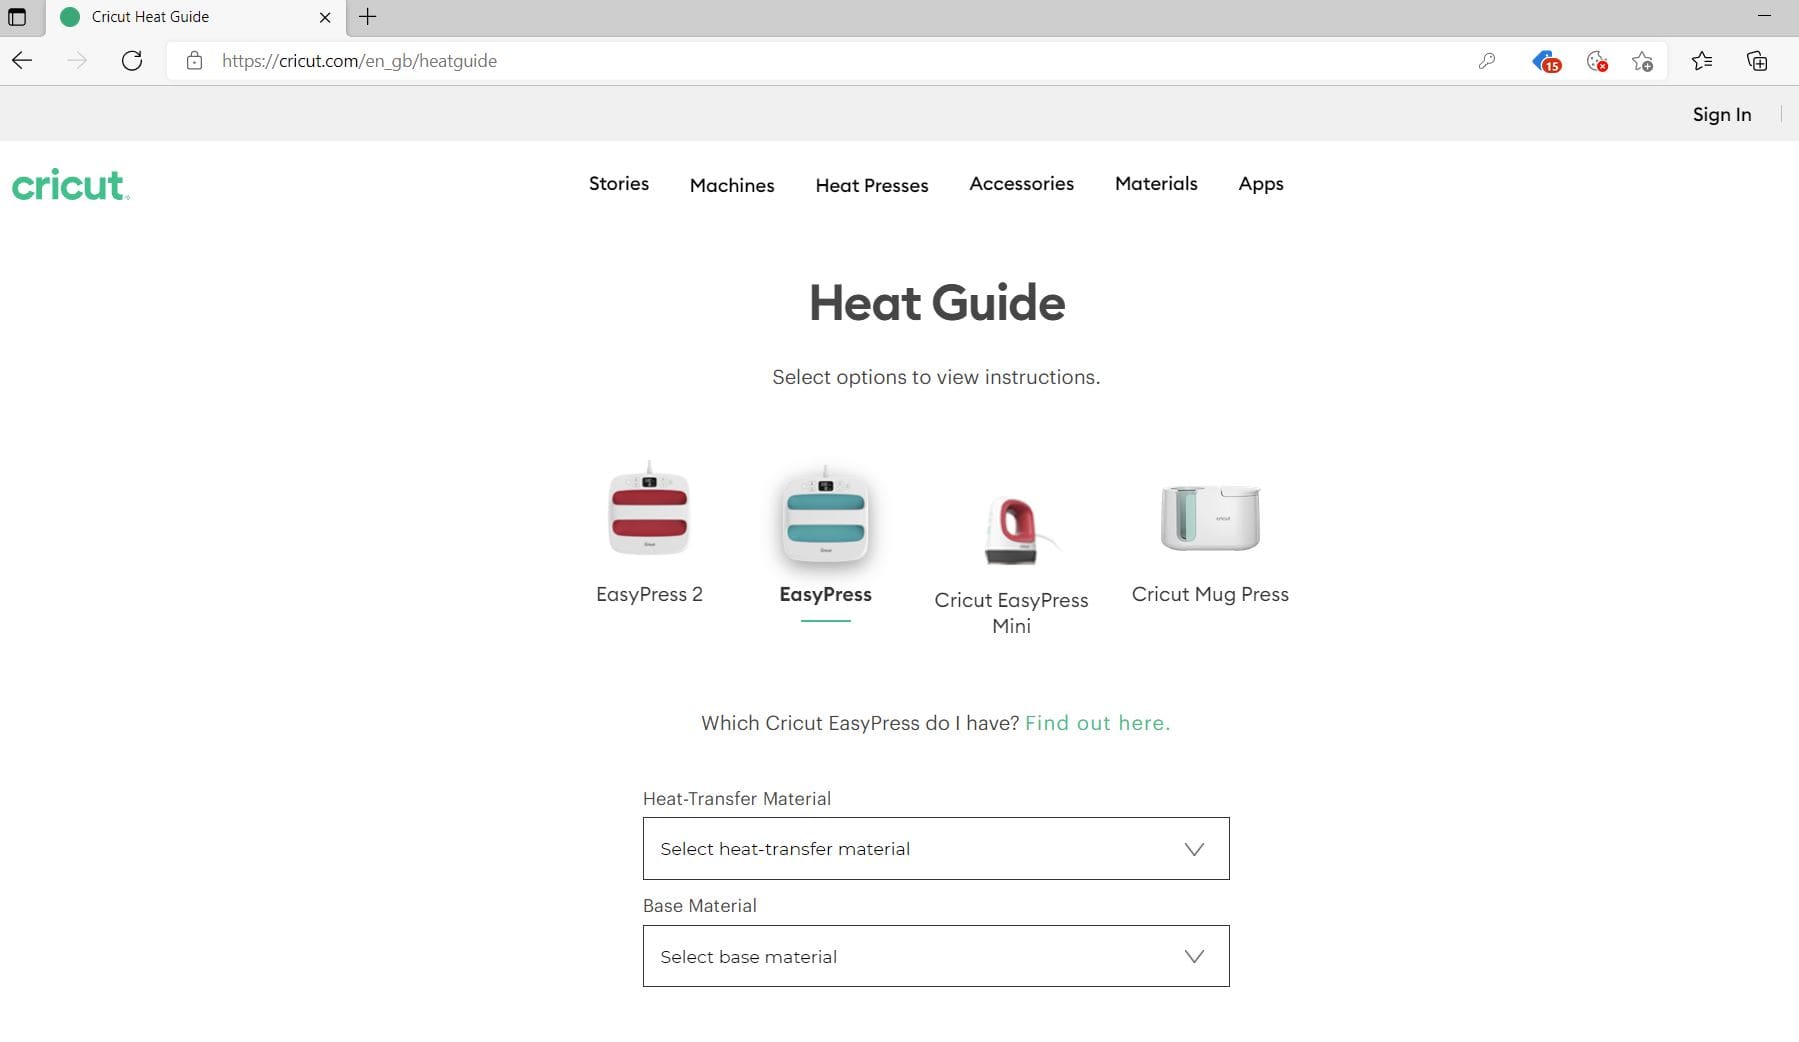The image size is (1799, 1042).
Task: Click Sign In
Action: point(1721,114)
